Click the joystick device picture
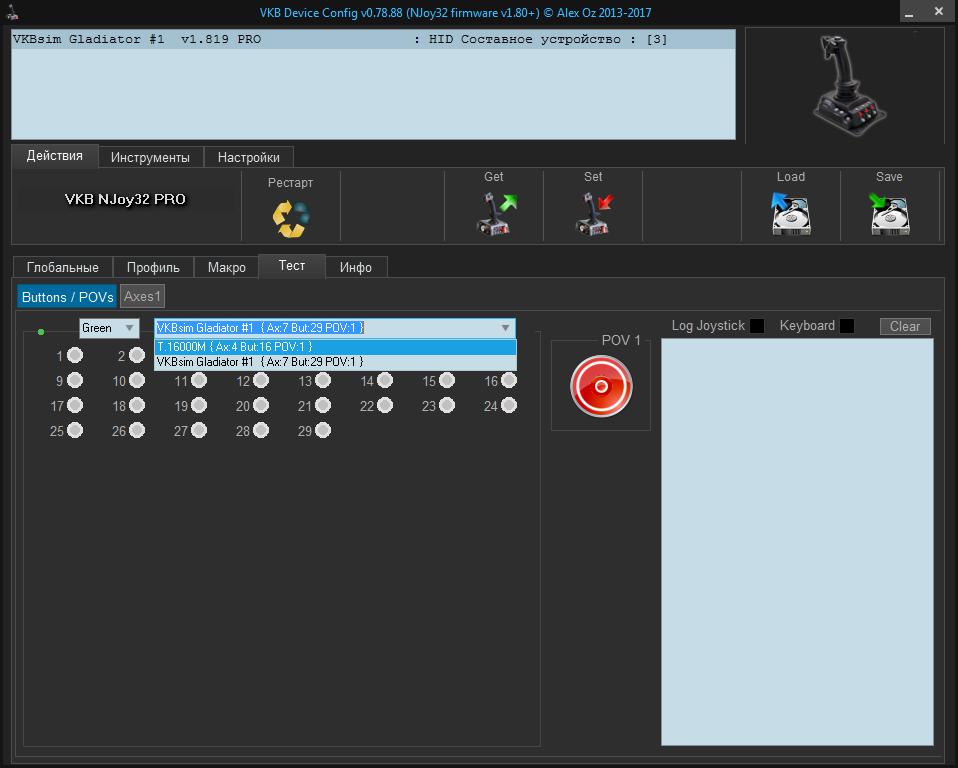This screenshot has height=768, width=958. [x=848, y=84]
